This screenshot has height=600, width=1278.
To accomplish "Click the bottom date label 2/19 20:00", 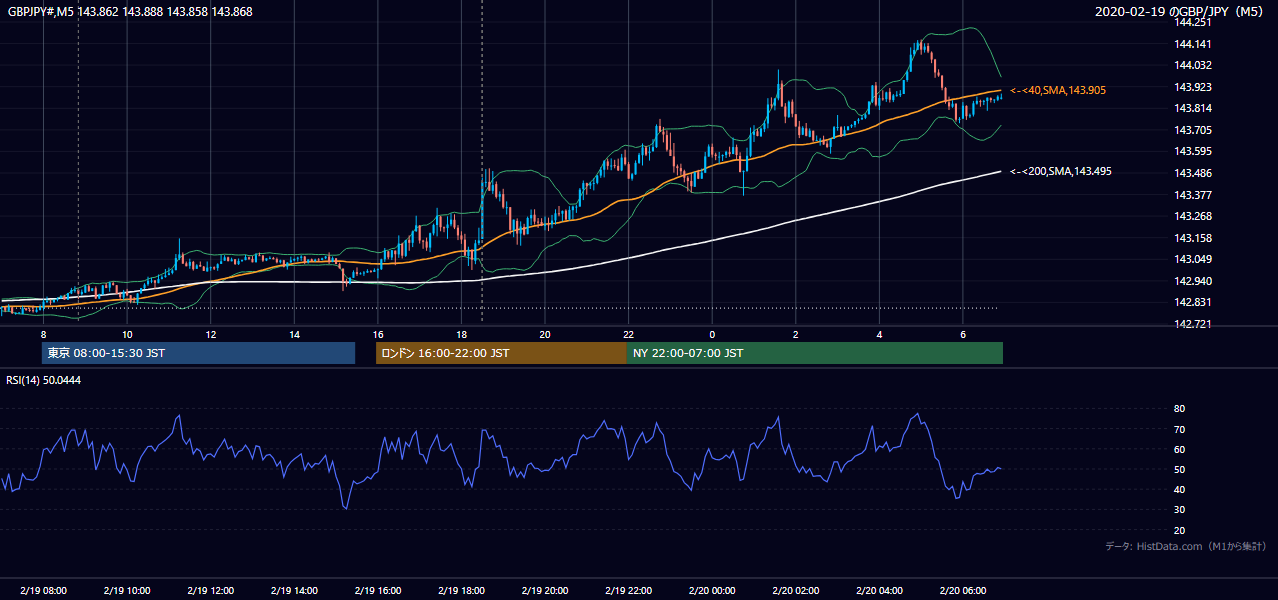I will (x=544, y=590).
